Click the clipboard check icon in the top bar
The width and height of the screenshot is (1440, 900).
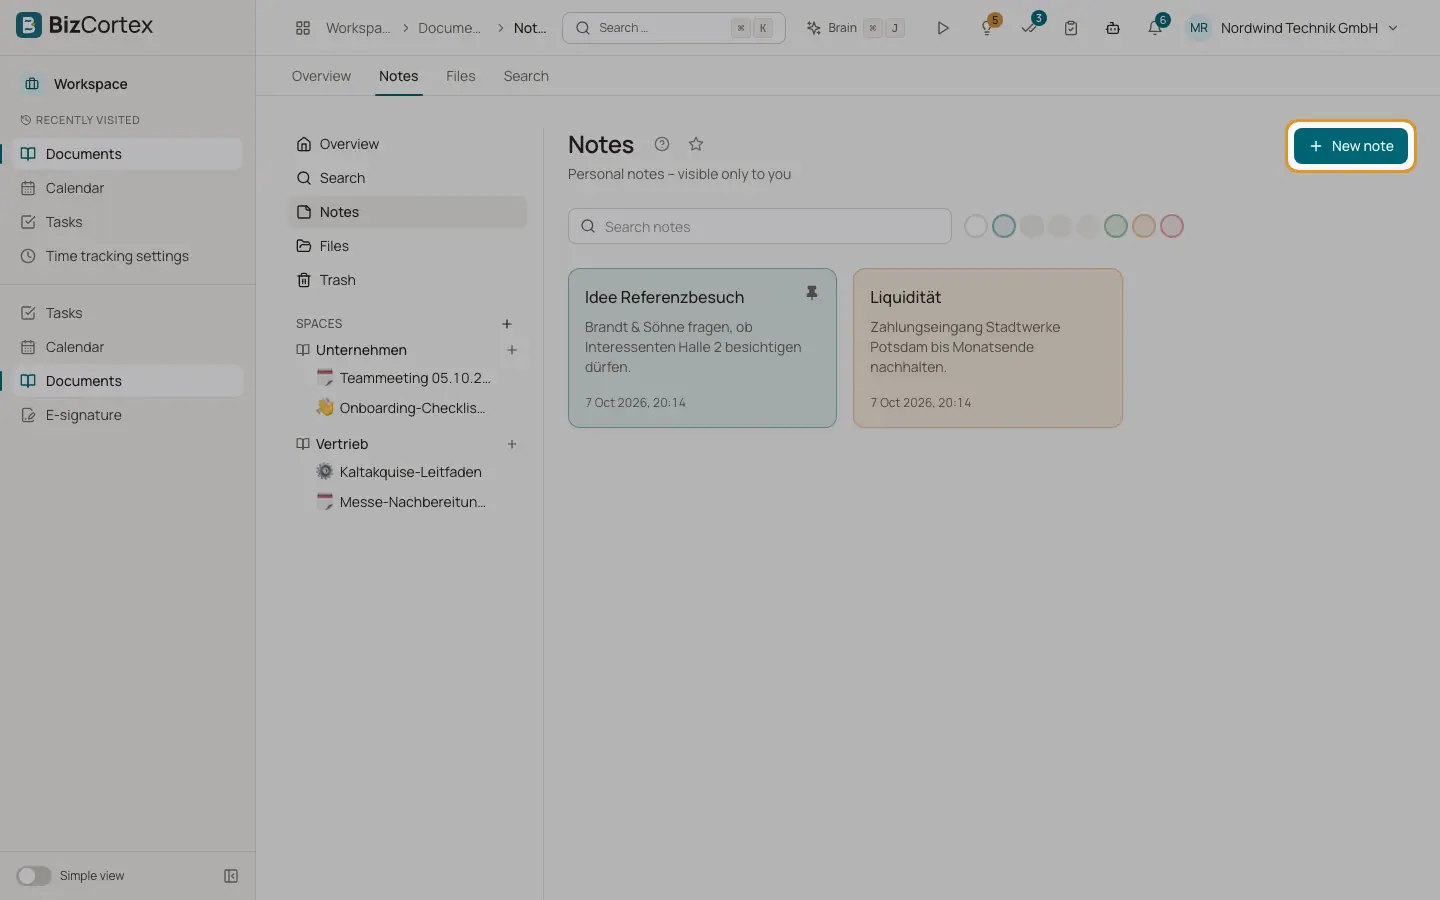(1071, 28)
